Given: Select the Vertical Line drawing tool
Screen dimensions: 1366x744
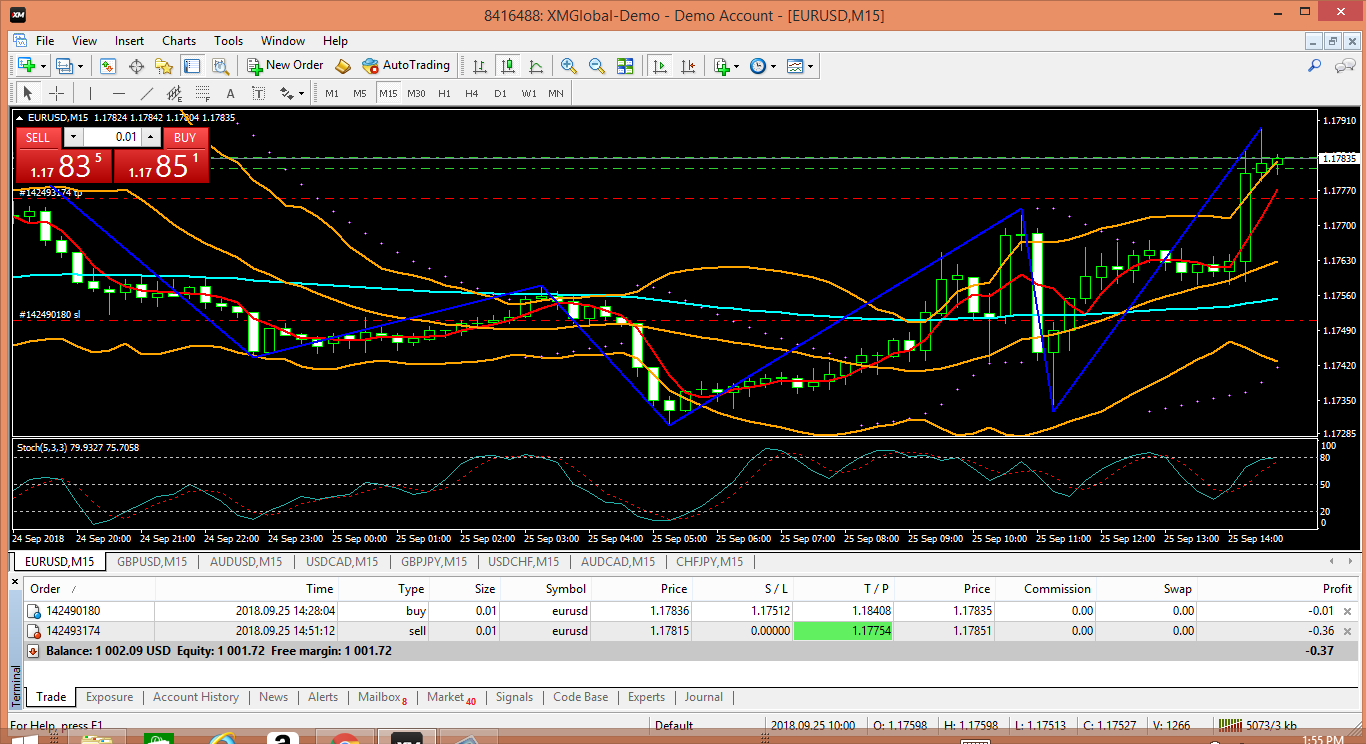Looking at the screenshot, I should (x=91, y=93).
